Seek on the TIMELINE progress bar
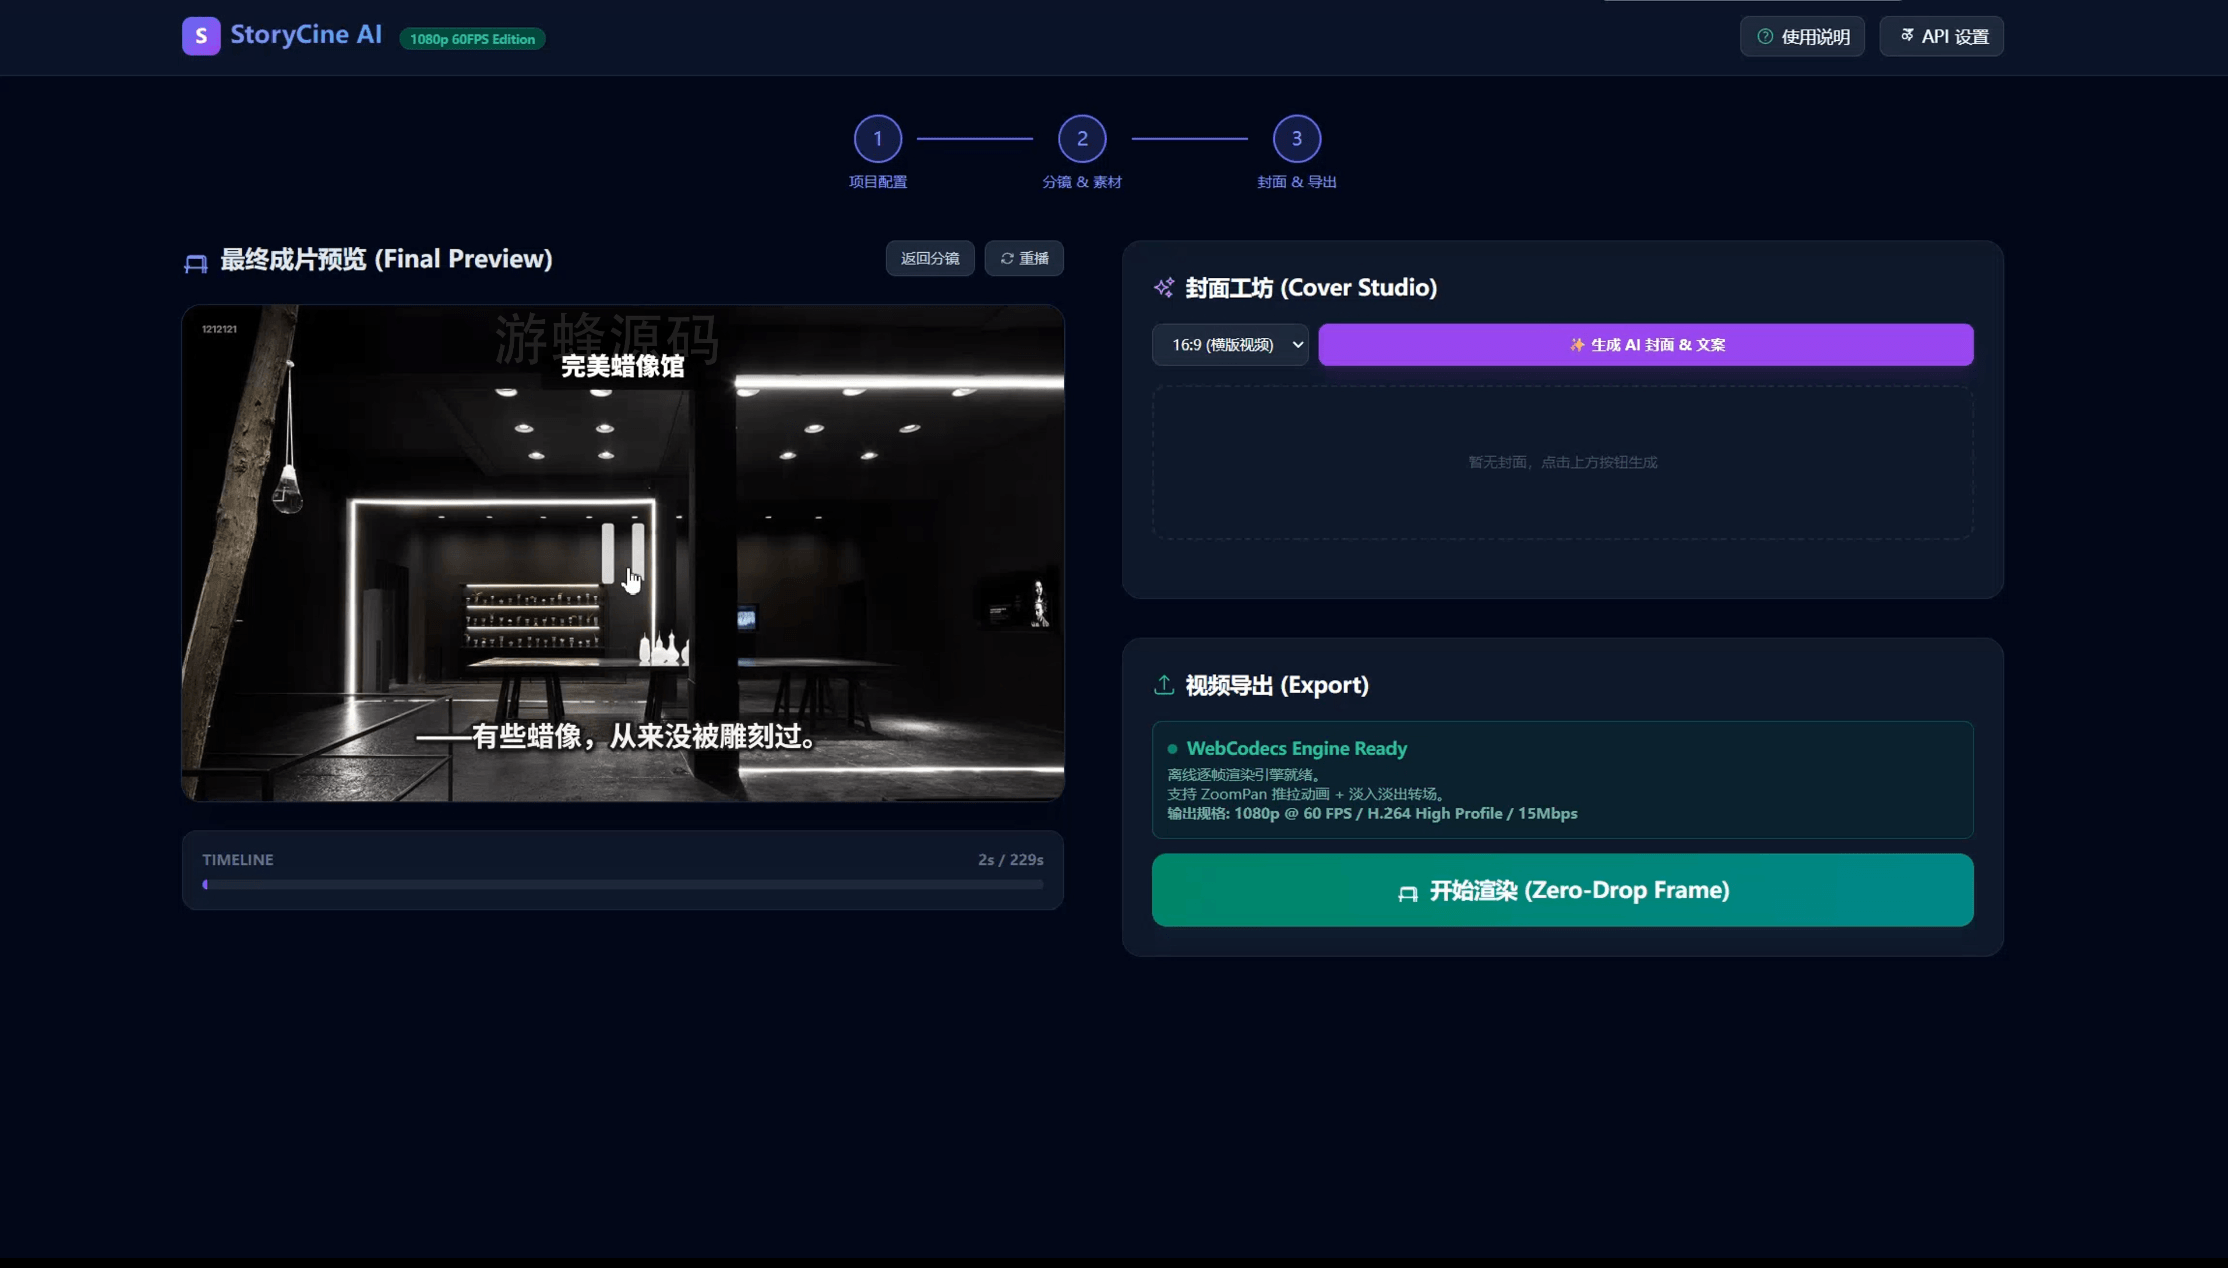 click(x=623, y=885)
